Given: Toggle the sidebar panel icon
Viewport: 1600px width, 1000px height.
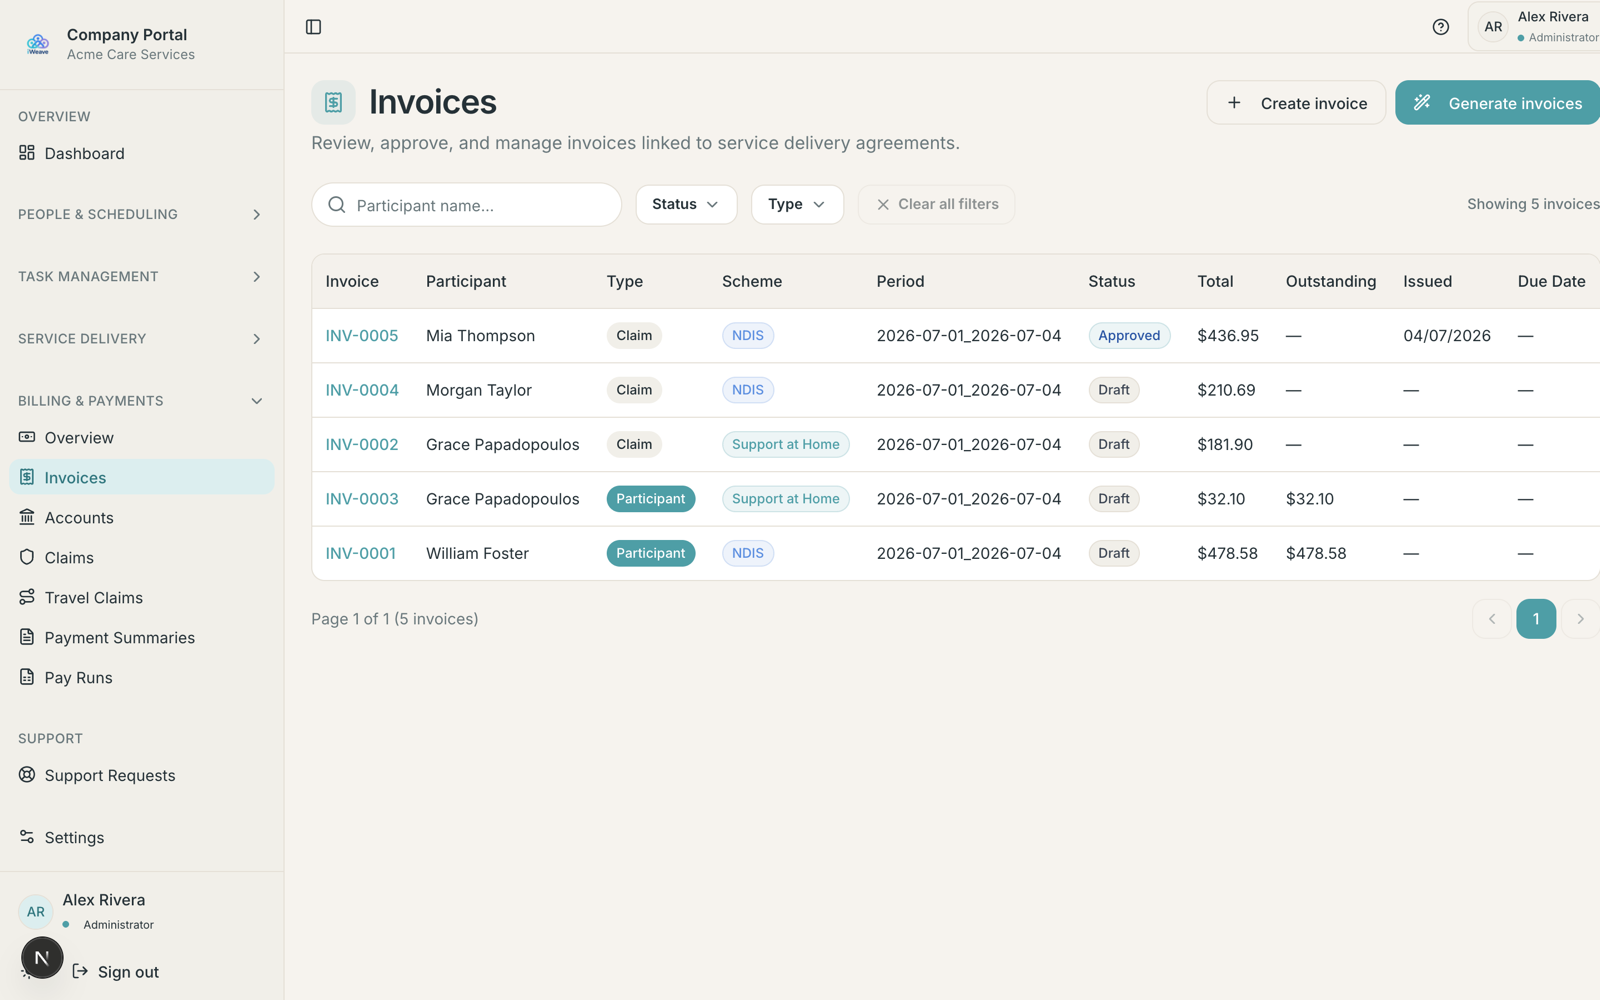Looking at the screenshot, I should (313, 27).
